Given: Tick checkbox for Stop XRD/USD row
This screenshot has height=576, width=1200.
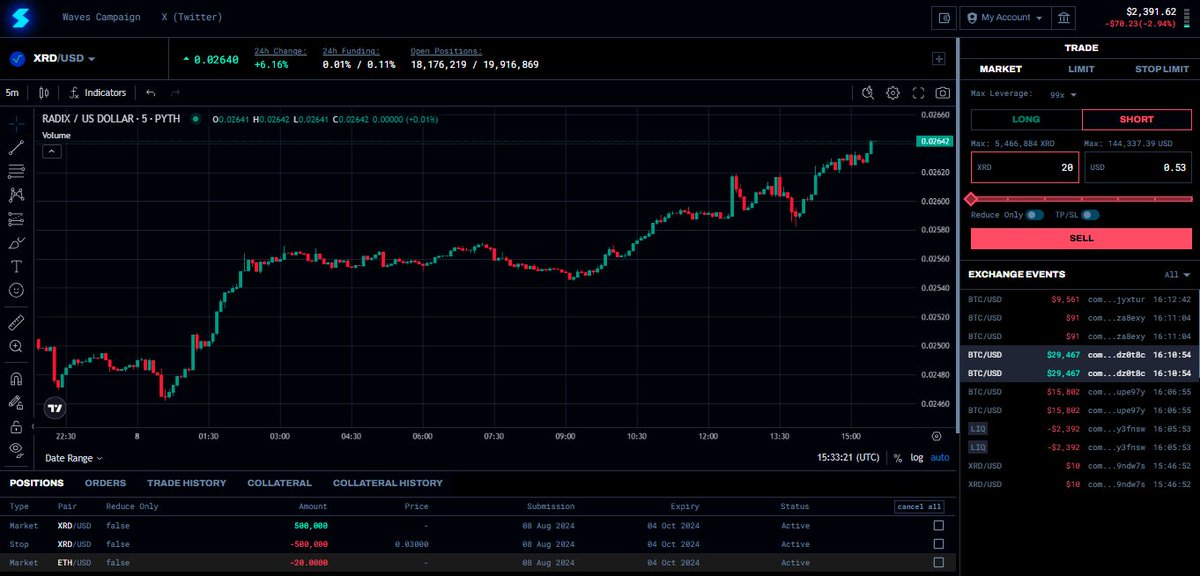Looking at the screenshot, I should pyautogui.click(x=938, y=544).
